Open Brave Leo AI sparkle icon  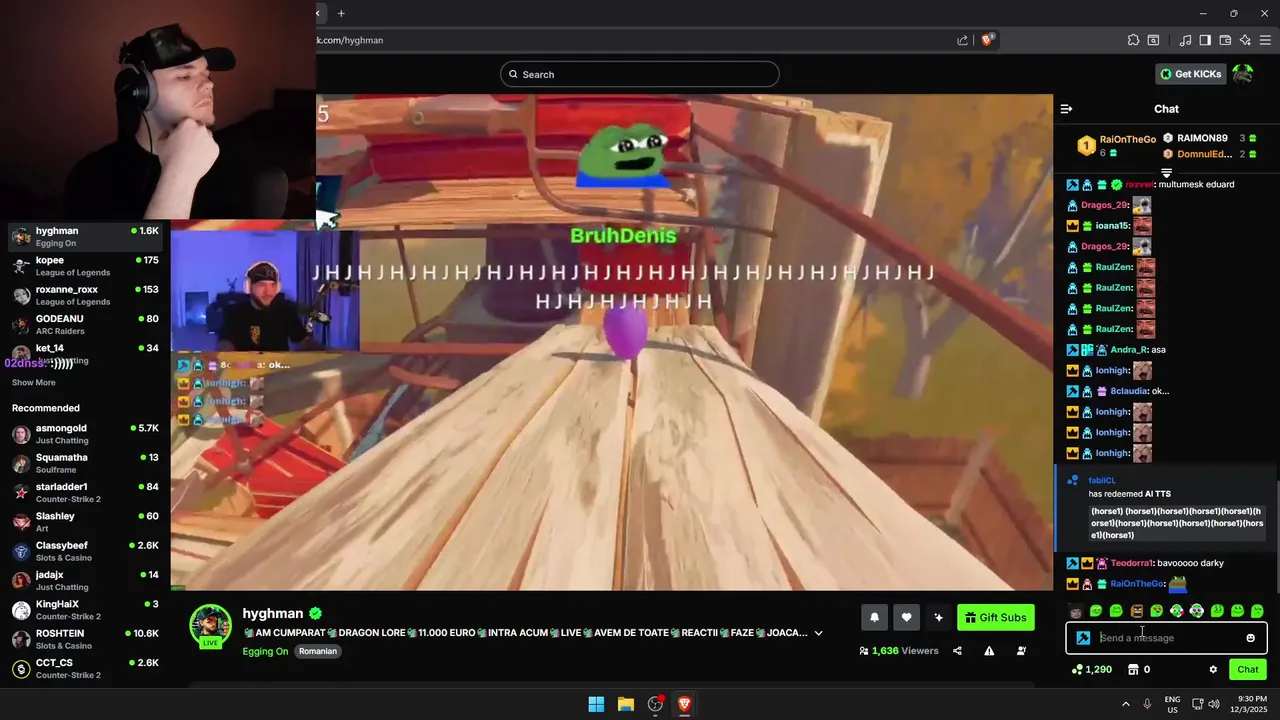click(x=1245, y=40)
